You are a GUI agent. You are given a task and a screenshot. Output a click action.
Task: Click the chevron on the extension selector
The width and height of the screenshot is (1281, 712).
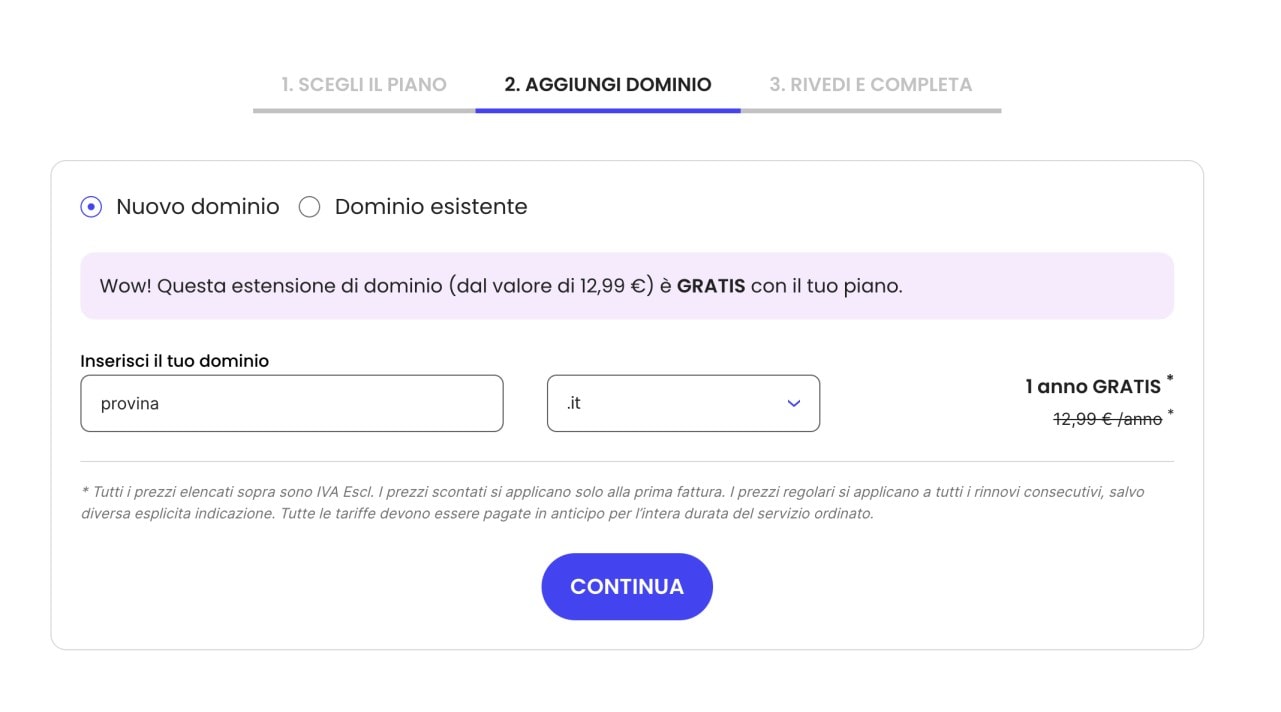(x=793, y=403)
